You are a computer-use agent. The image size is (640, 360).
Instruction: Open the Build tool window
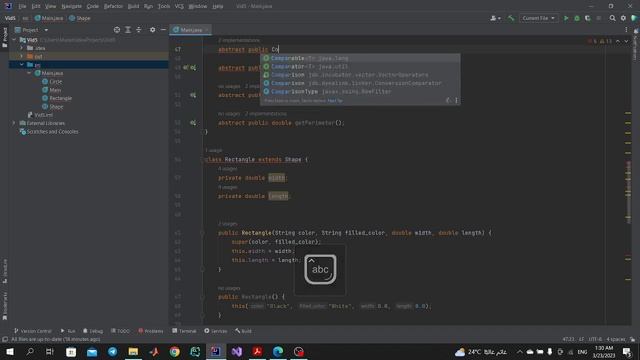[x=243, y=331]
